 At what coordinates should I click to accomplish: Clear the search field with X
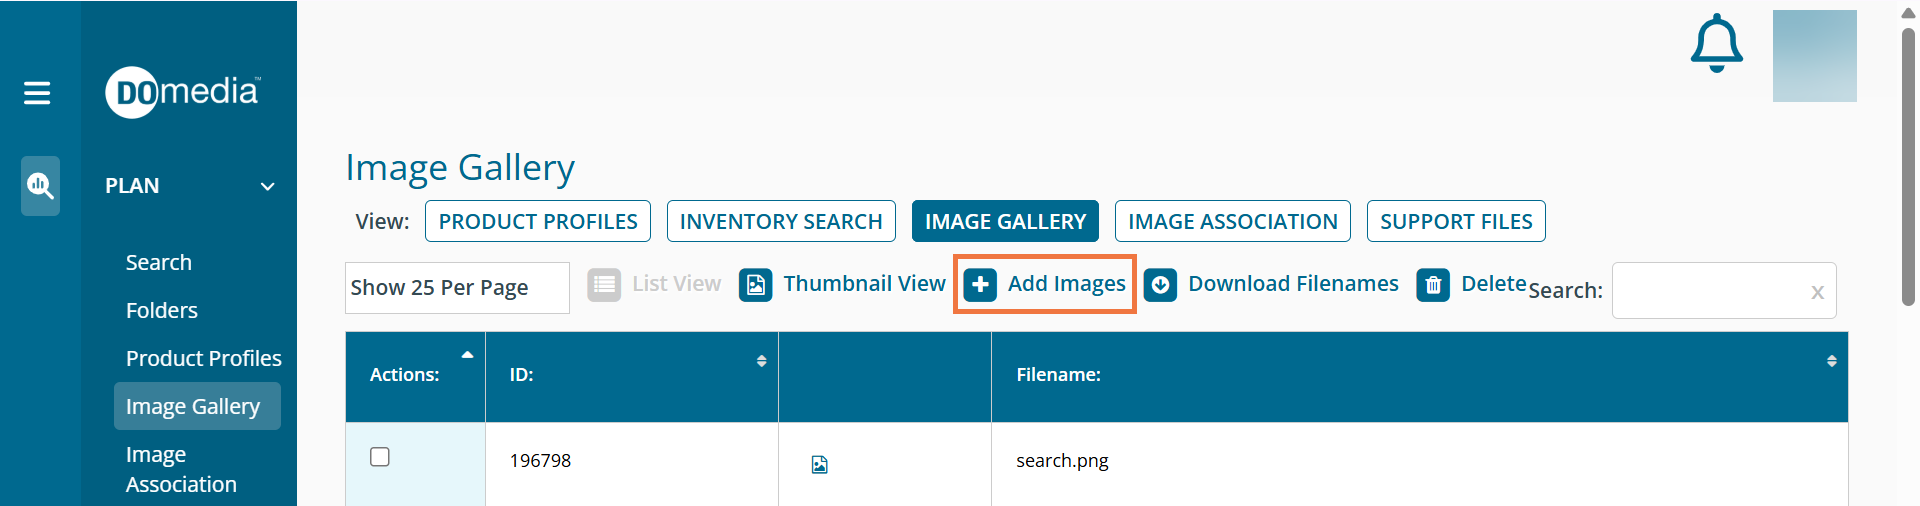1817,292
